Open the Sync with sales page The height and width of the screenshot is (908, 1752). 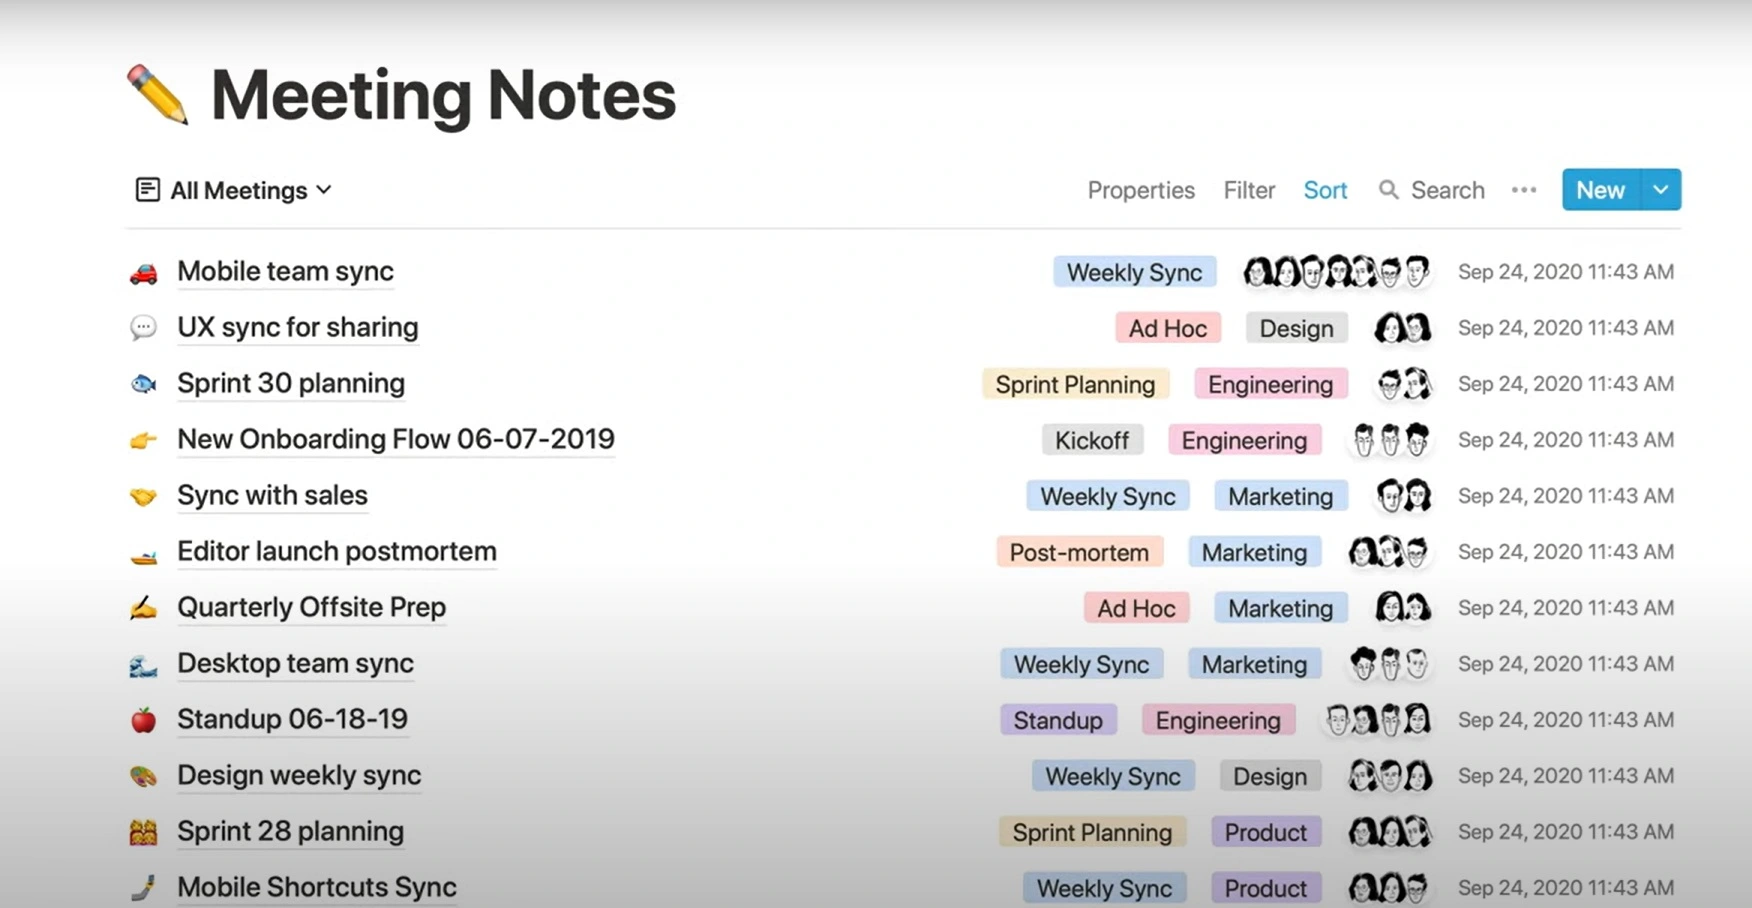[x=272, y=495]
